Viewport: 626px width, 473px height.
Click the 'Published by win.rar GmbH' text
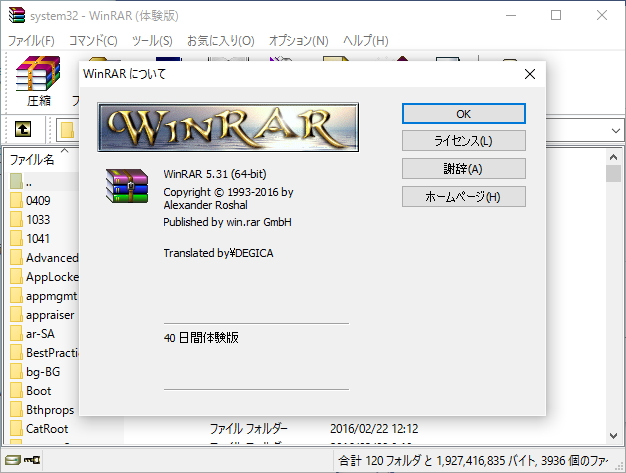pyautogui.click(x=228, y=222)
